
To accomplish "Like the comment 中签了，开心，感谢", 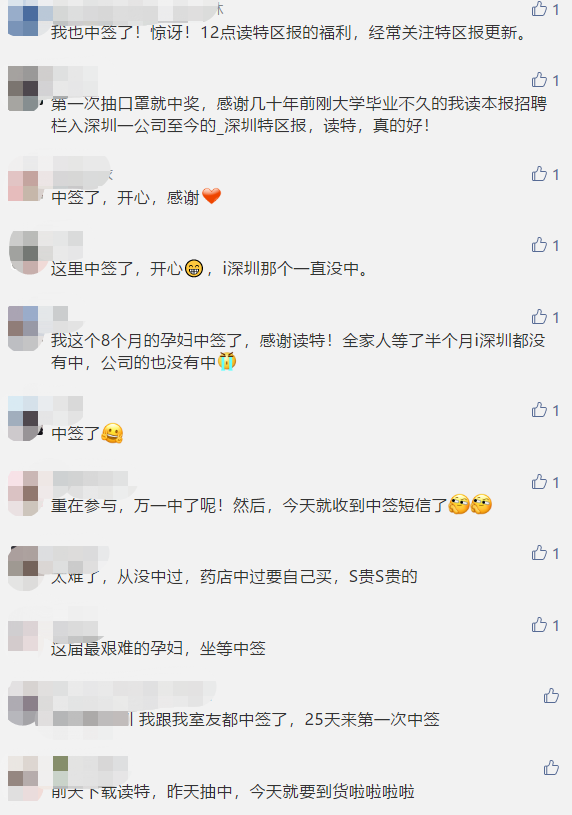I will click(x=539, y=174).
